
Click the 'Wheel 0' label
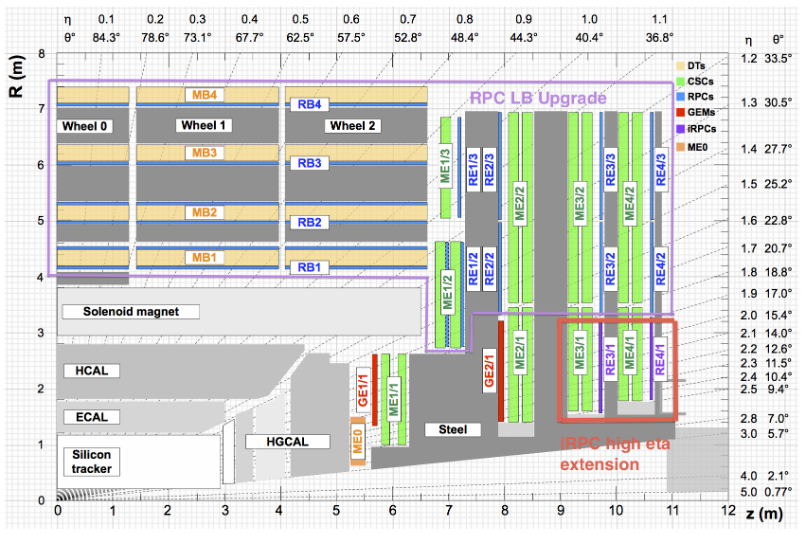coord(84,126)
